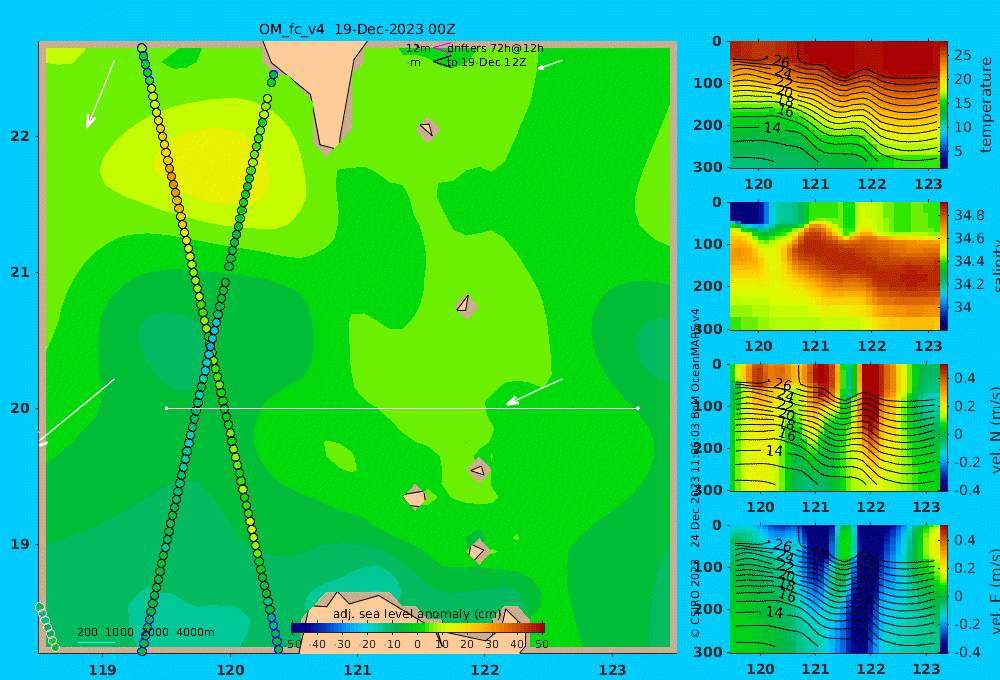
Task: Click the 14 isotherm label in the temperature panel
Action: 772,128
